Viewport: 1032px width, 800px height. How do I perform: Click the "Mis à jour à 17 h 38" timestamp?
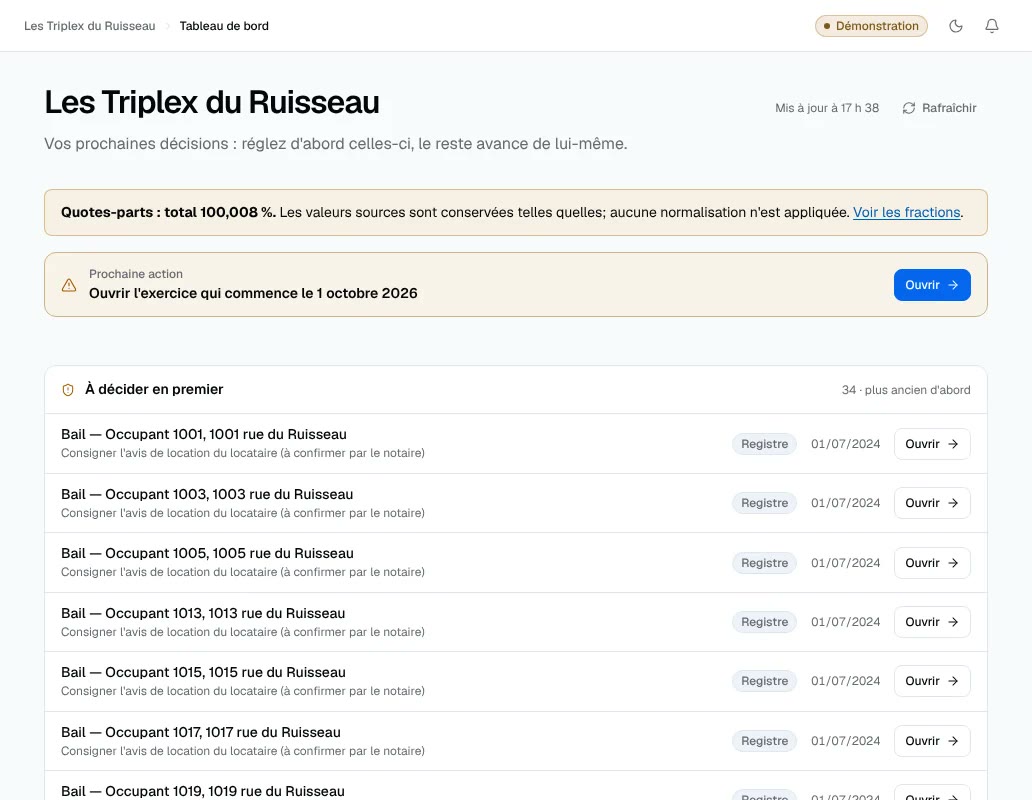coord(827,108)
